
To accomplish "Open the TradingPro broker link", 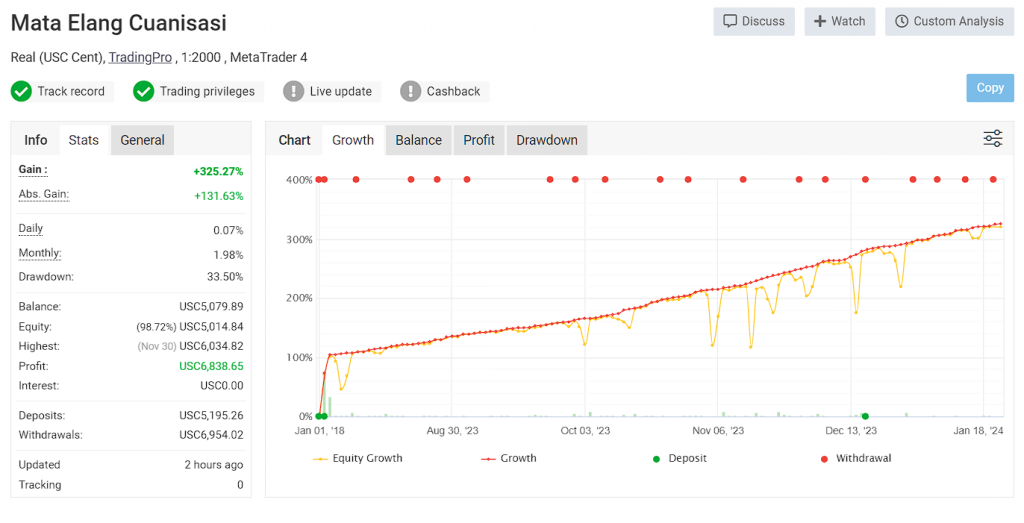I will (x=140, y=57).
